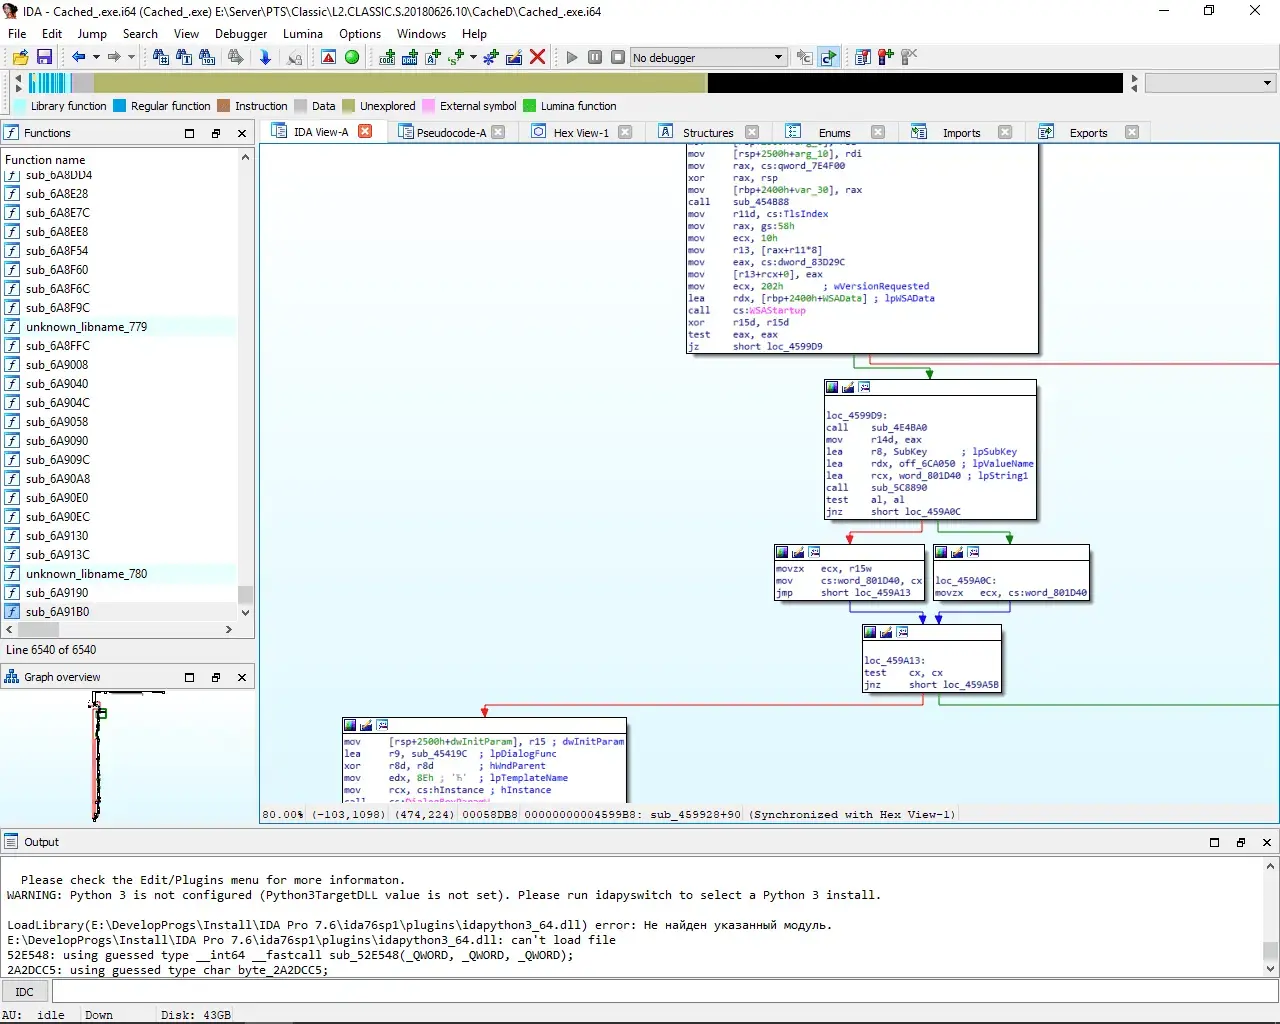
Task: Click the functions list horizontal scroll-right arrow
Action: click(x=229, y=629)
